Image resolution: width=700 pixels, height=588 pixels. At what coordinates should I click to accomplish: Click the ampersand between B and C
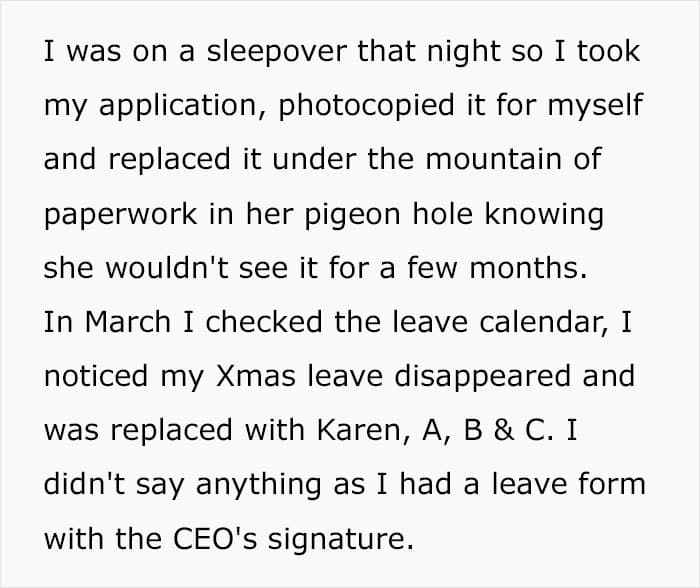[504, 430]
